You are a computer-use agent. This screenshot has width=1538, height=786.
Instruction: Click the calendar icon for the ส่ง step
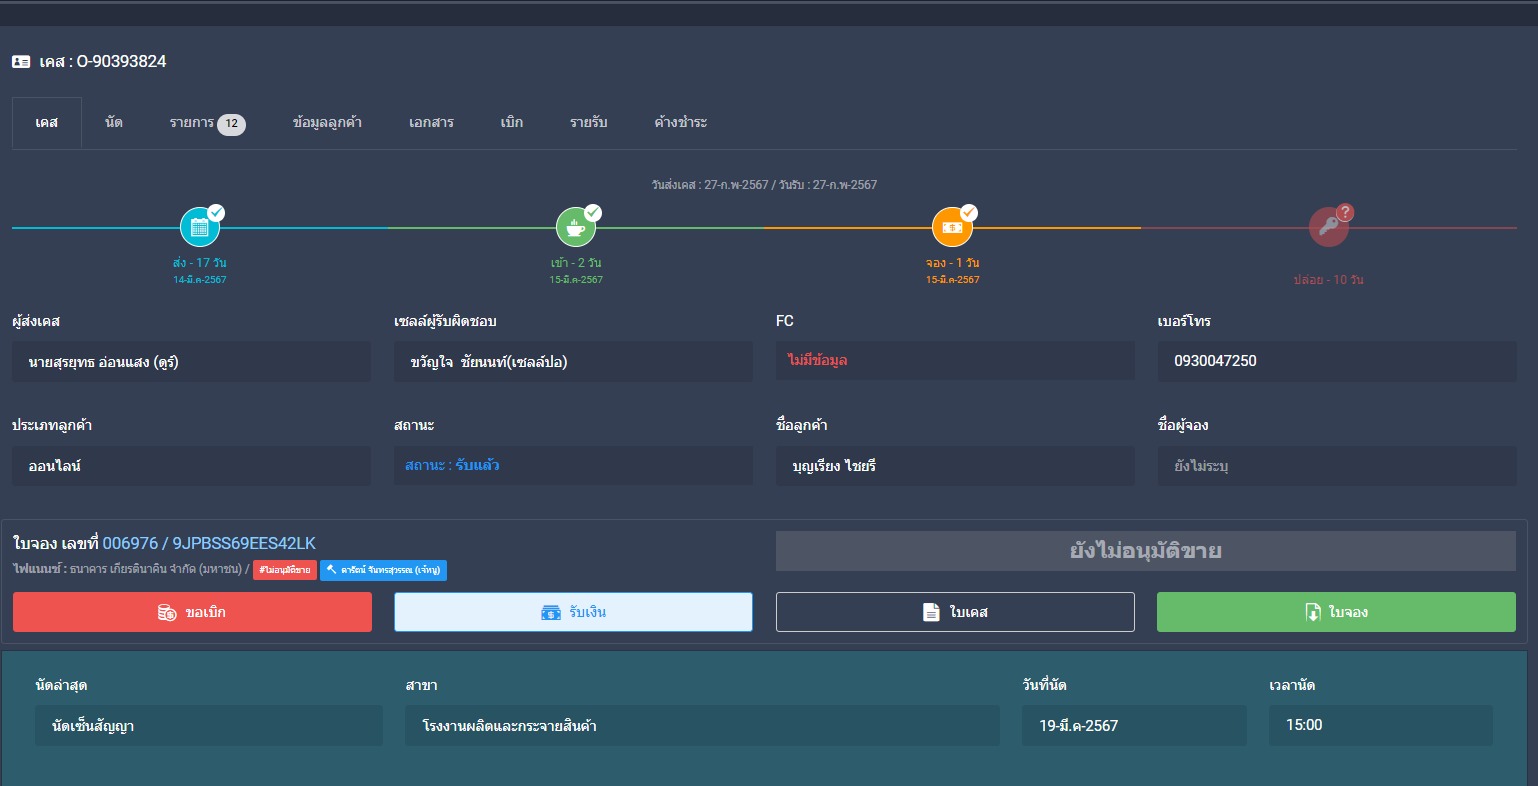(199, 228)
